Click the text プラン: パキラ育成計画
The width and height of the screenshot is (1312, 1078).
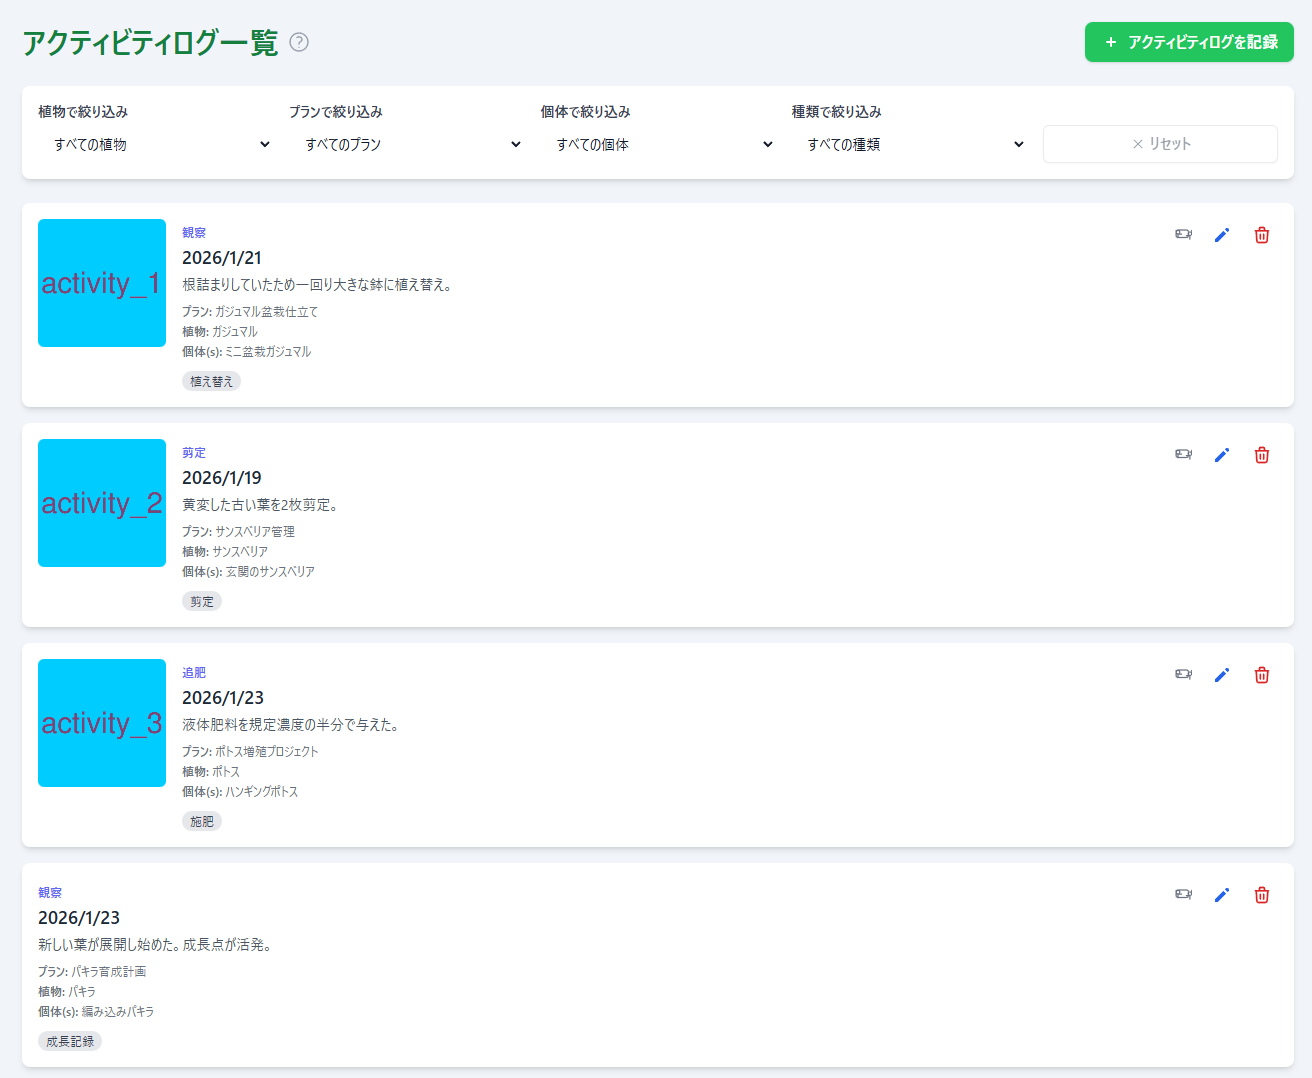pyautogui.click(x=92, y=972)
